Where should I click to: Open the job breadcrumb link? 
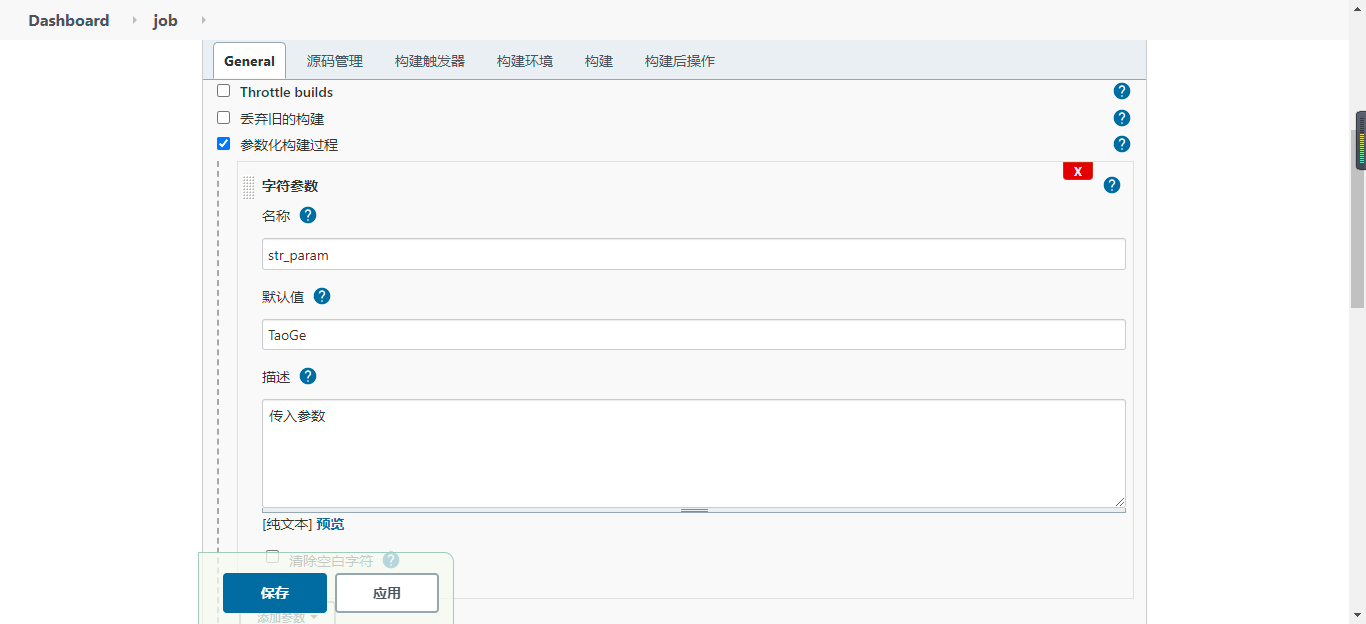[x=166, y=20]
